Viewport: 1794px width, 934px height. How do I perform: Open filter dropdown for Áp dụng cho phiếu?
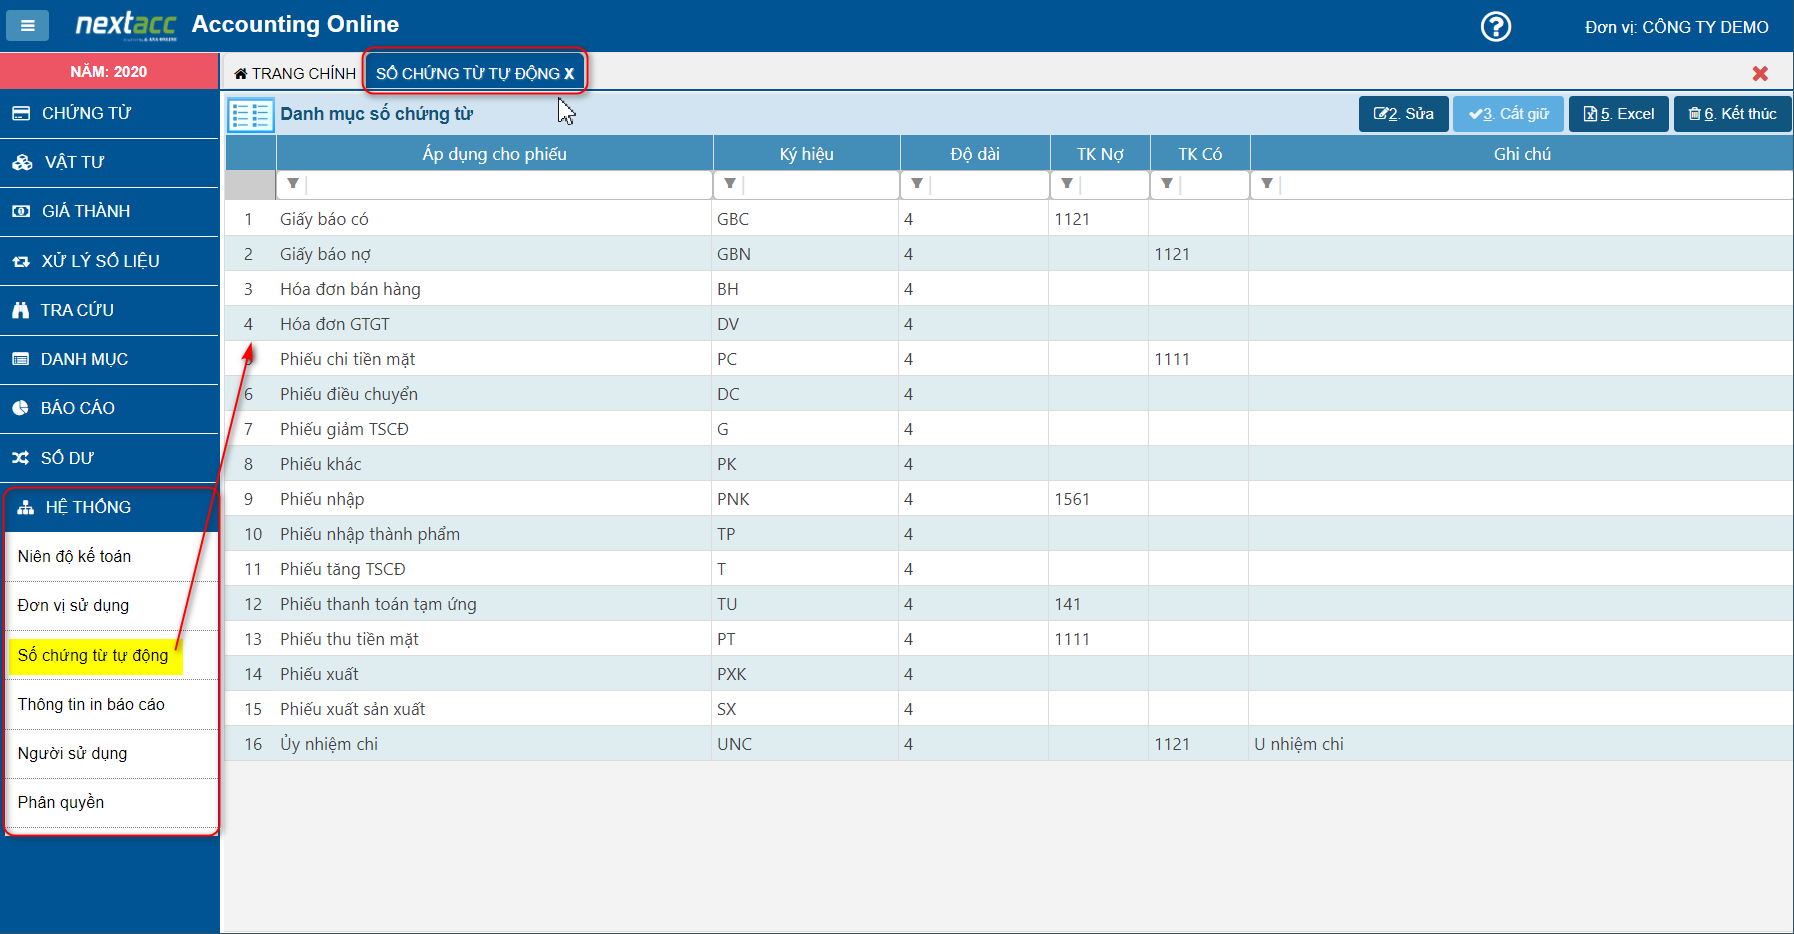click(293, 184)
